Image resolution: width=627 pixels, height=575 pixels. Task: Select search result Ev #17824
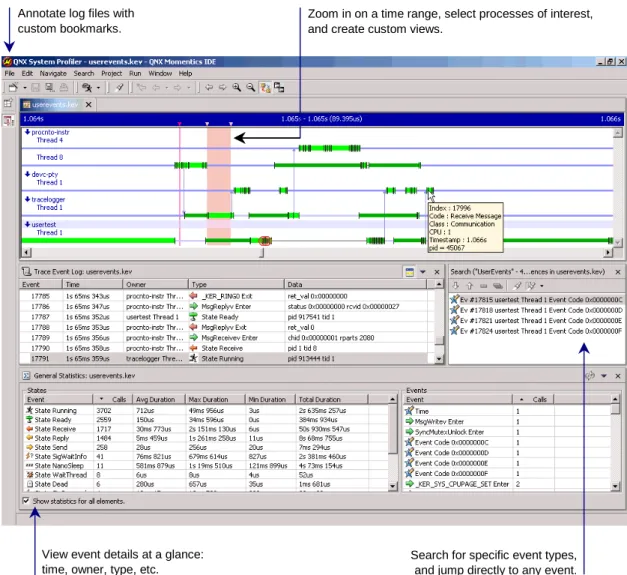[536, 331]
